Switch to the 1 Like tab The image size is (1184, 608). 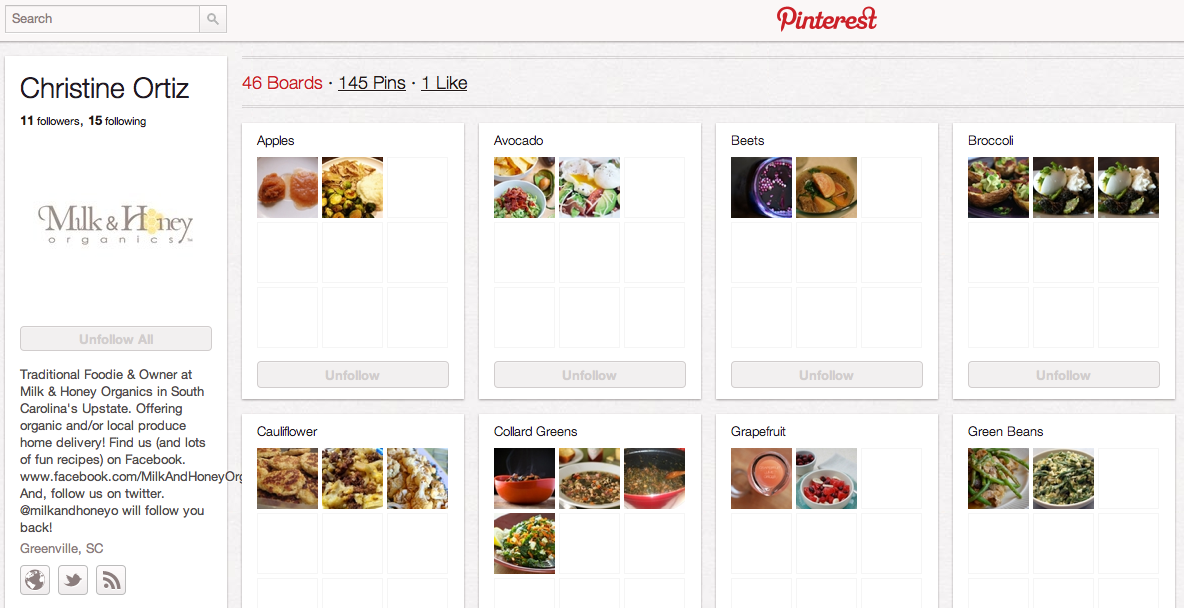tap(444, 83)
